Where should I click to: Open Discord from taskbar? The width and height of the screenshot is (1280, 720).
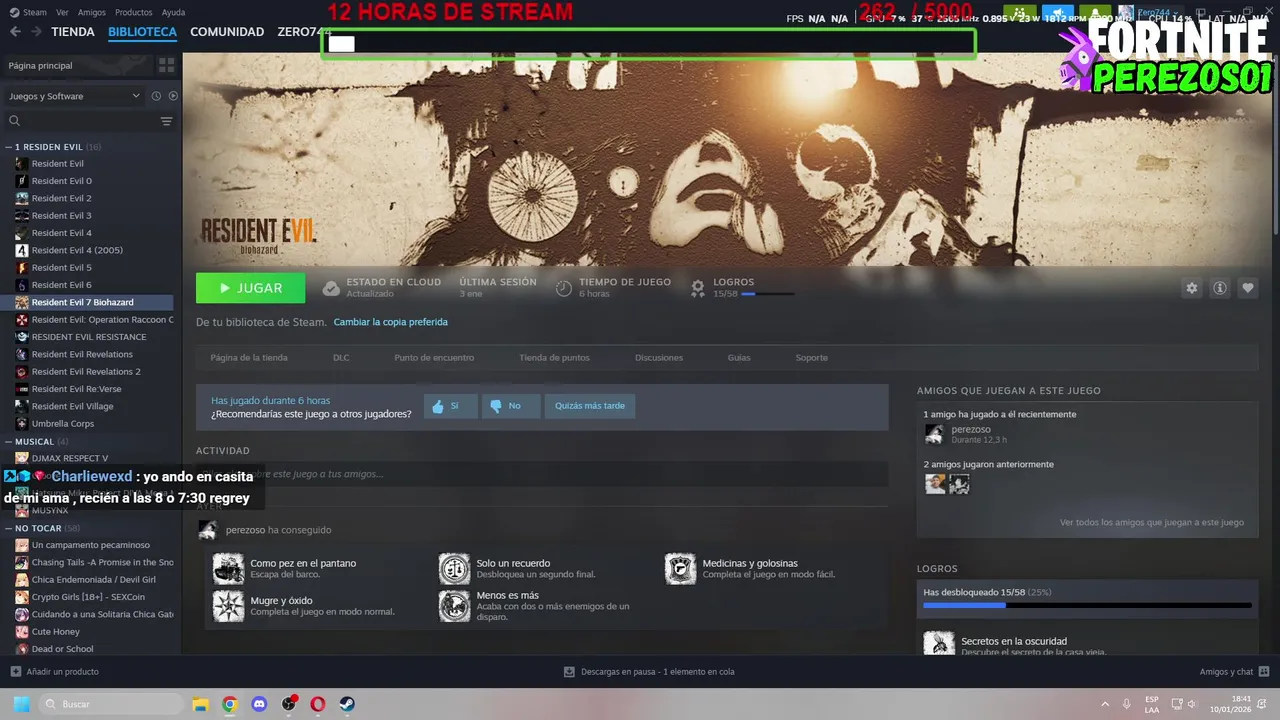(259, 704)
